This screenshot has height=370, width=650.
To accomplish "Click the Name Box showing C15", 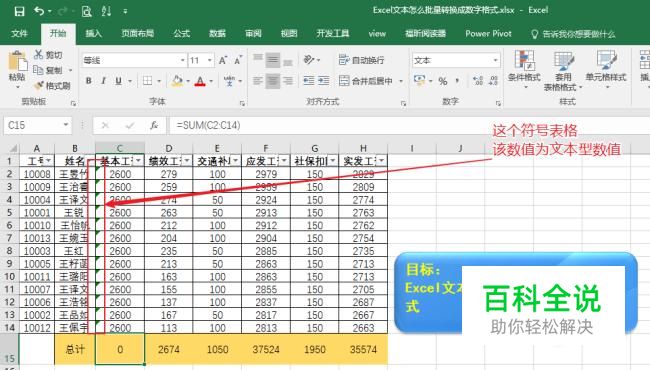I will [x=37, y=125].
